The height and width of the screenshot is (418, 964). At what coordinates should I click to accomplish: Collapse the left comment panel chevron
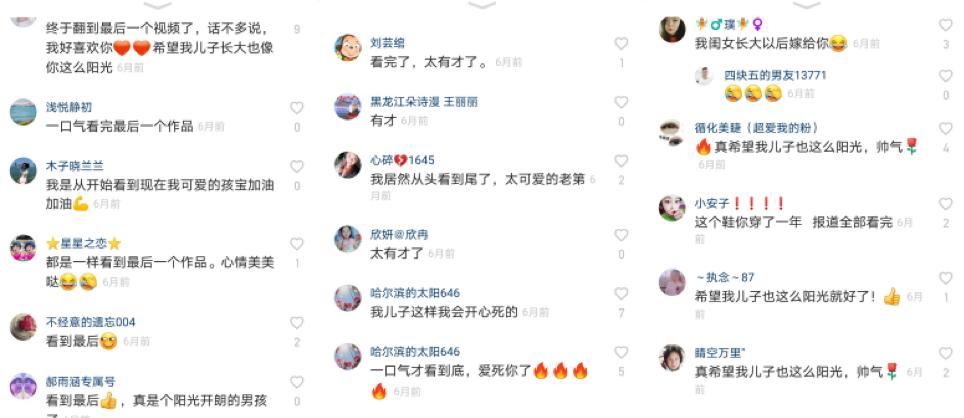159,5
